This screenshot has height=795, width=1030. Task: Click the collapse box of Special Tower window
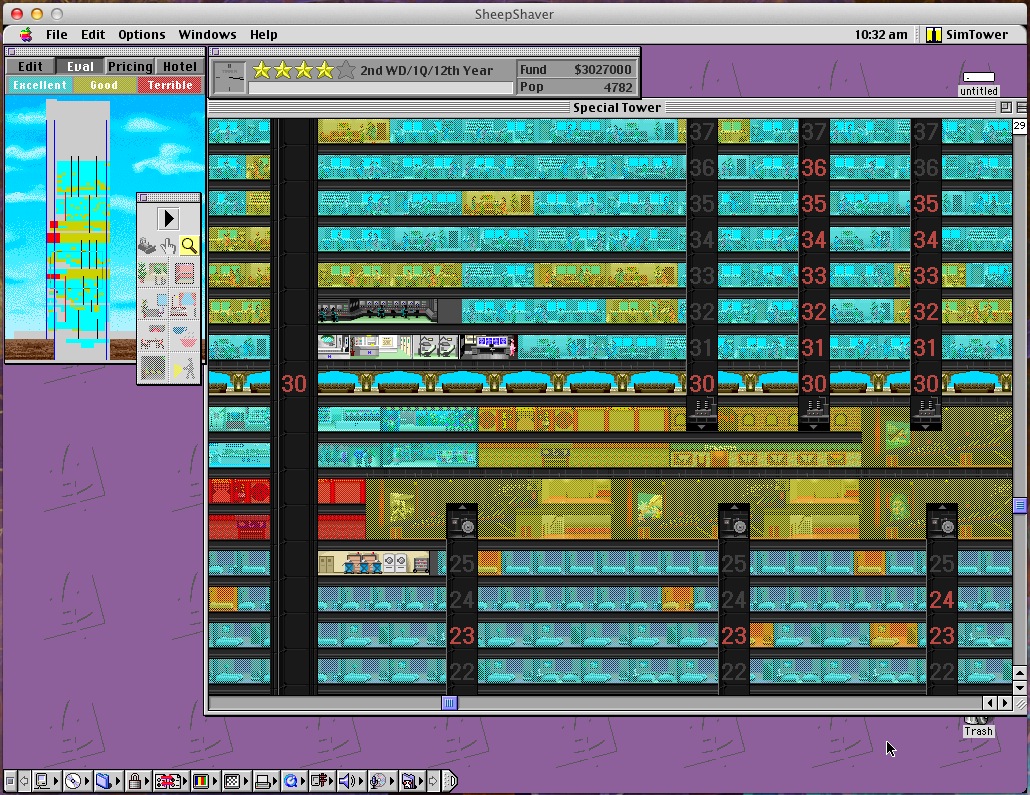(1022, 107)
